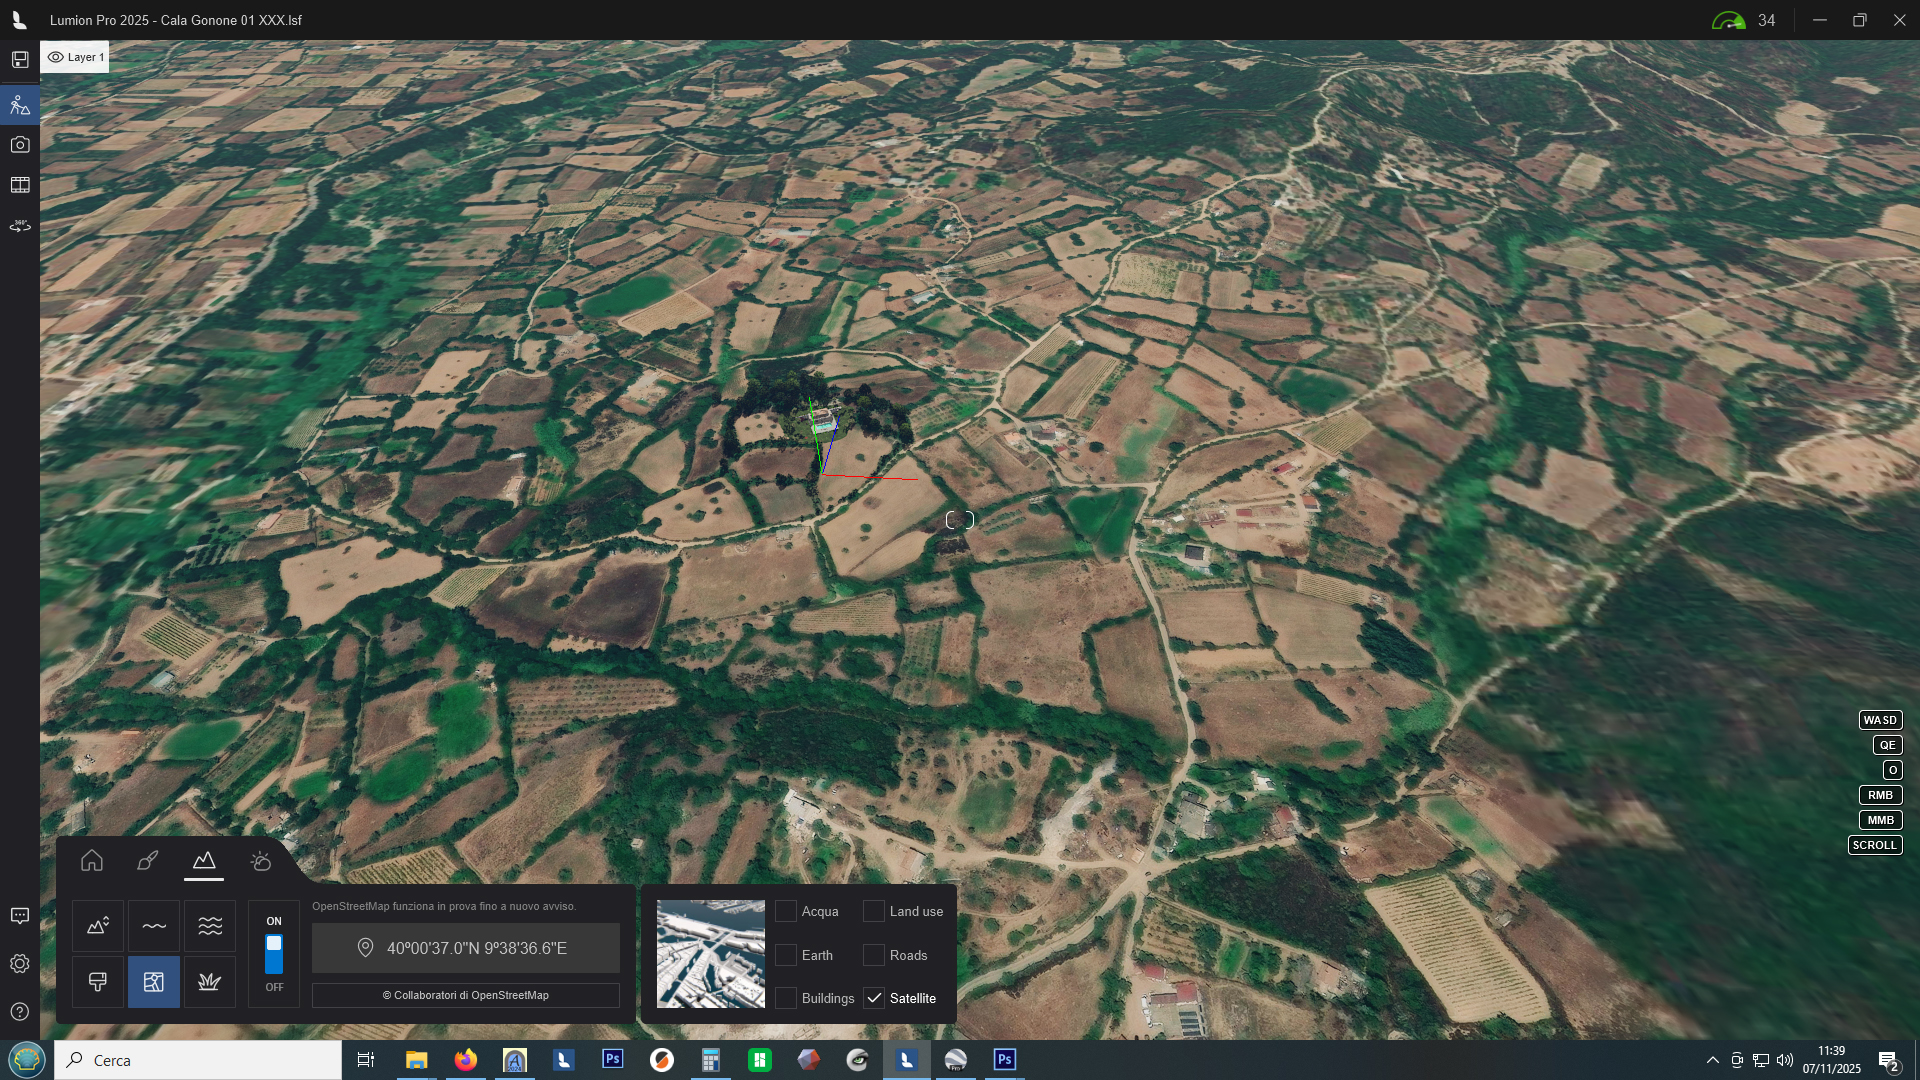Enable the Earth checkbox

coord(786,955)
